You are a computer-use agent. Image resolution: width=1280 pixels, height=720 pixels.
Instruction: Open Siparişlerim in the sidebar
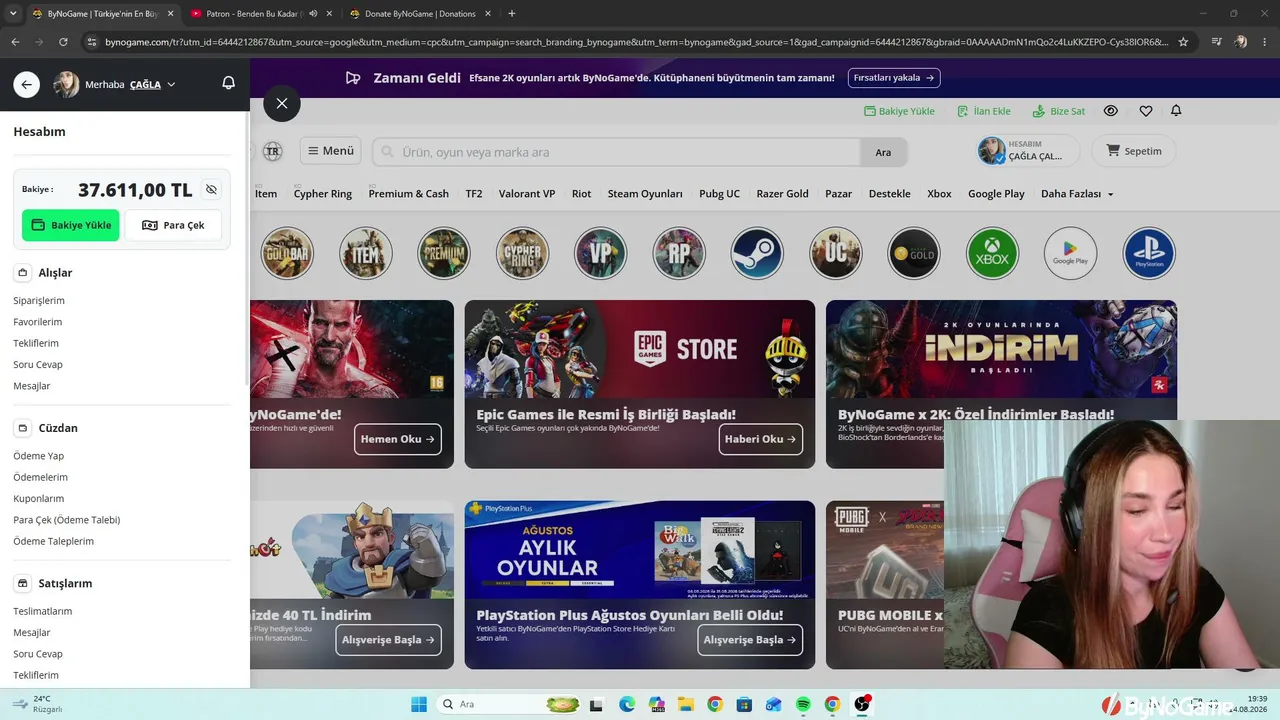pos(39,300)
